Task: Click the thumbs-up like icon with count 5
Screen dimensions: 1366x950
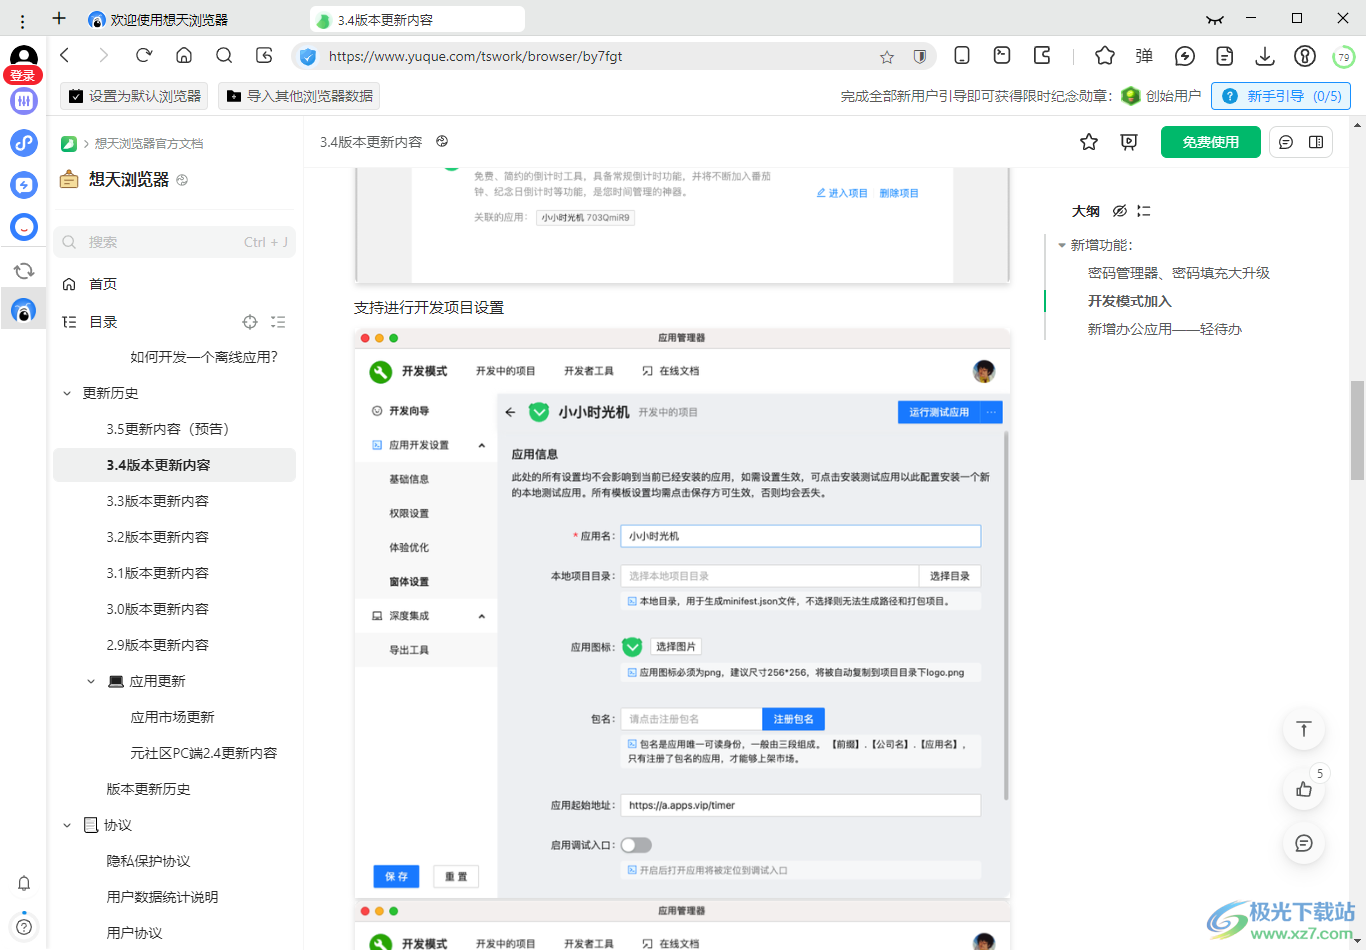Action: click(1303, 789)
